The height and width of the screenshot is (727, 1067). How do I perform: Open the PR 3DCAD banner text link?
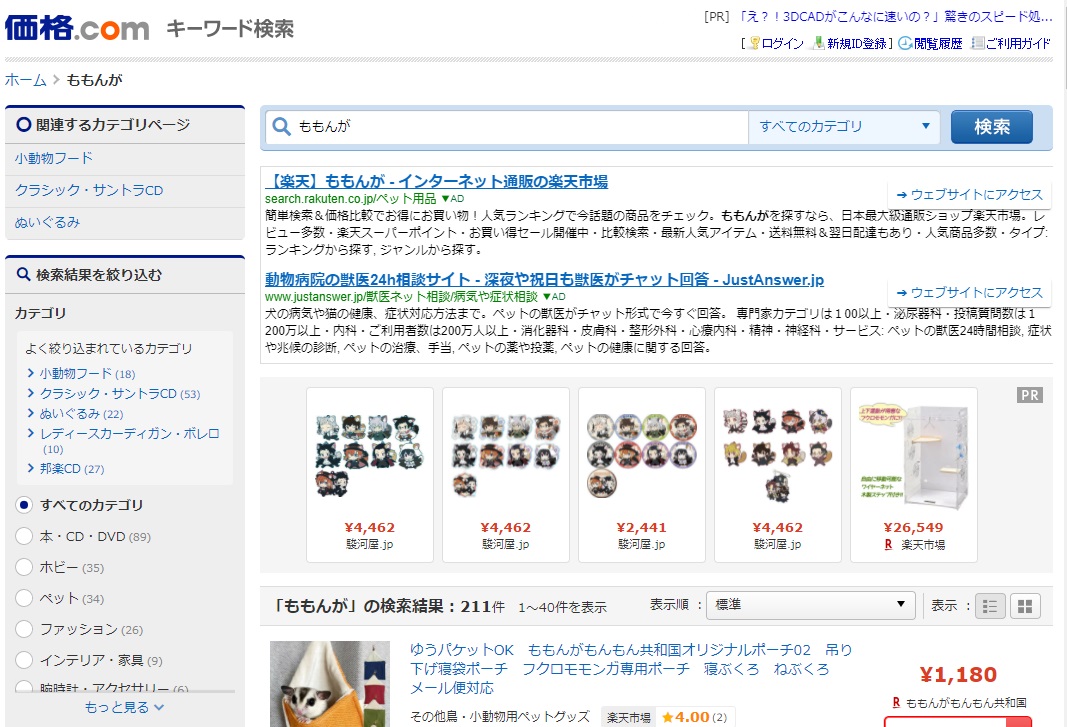[x=895, y=16]
